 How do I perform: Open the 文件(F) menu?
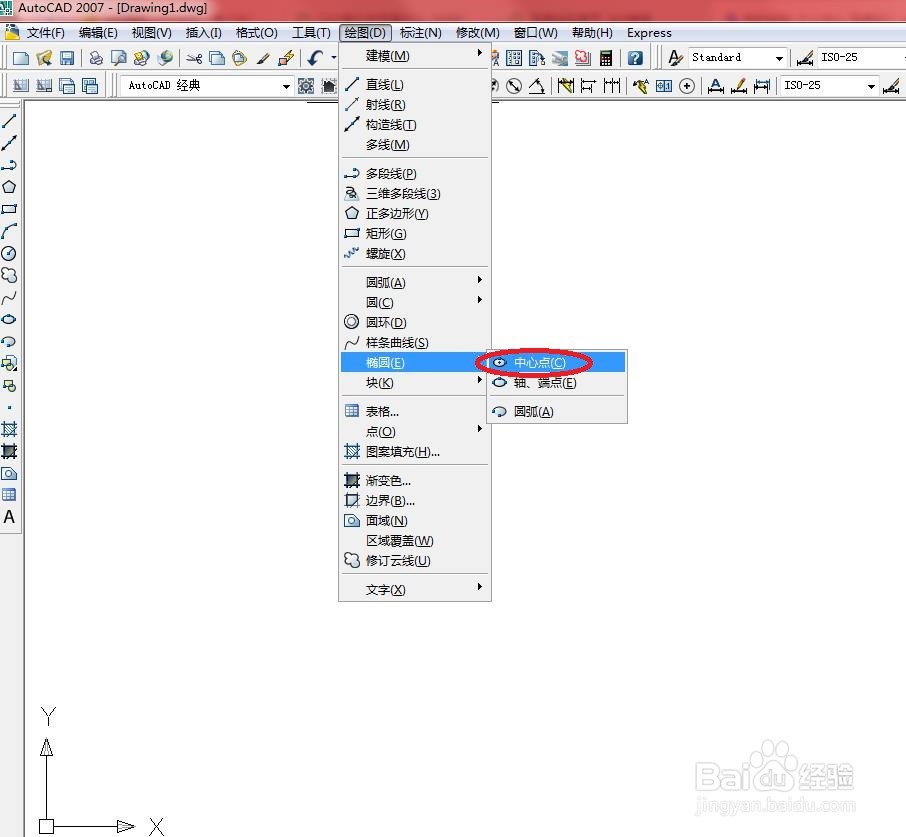click(x=46, y=33)
